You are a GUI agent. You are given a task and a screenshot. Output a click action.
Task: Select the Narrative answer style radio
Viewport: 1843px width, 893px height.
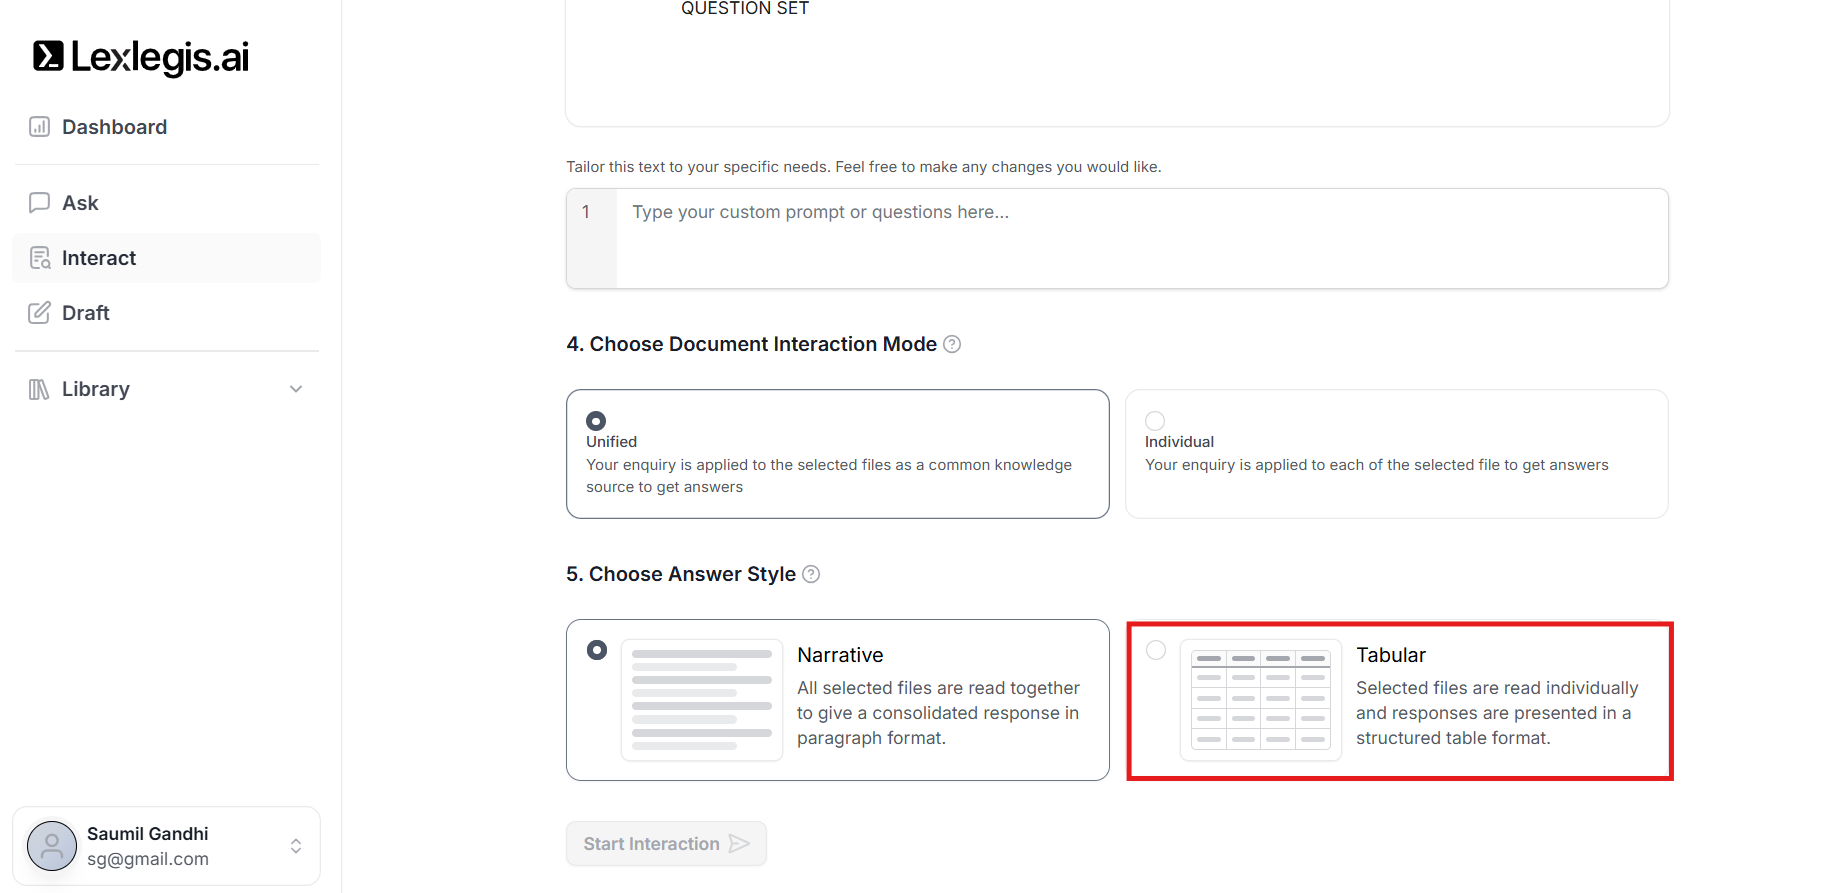(597, 650)
